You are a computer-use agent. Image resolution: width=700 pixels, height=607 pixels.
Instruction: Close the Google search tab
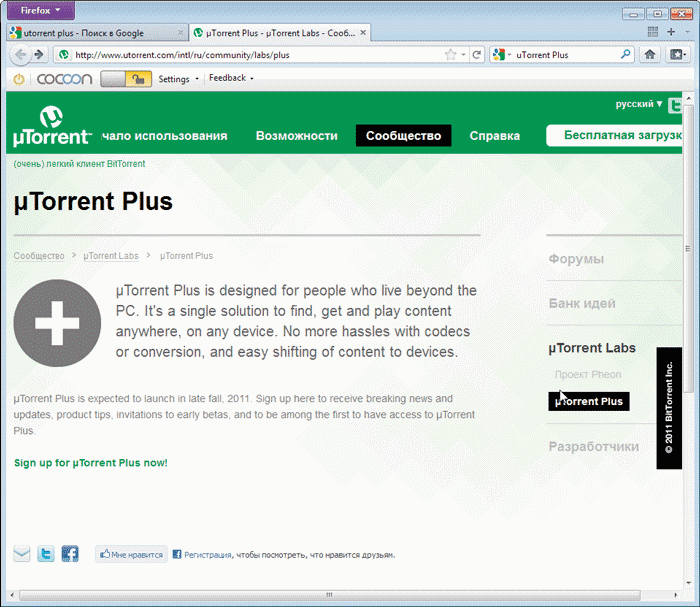tap(180, 33)
